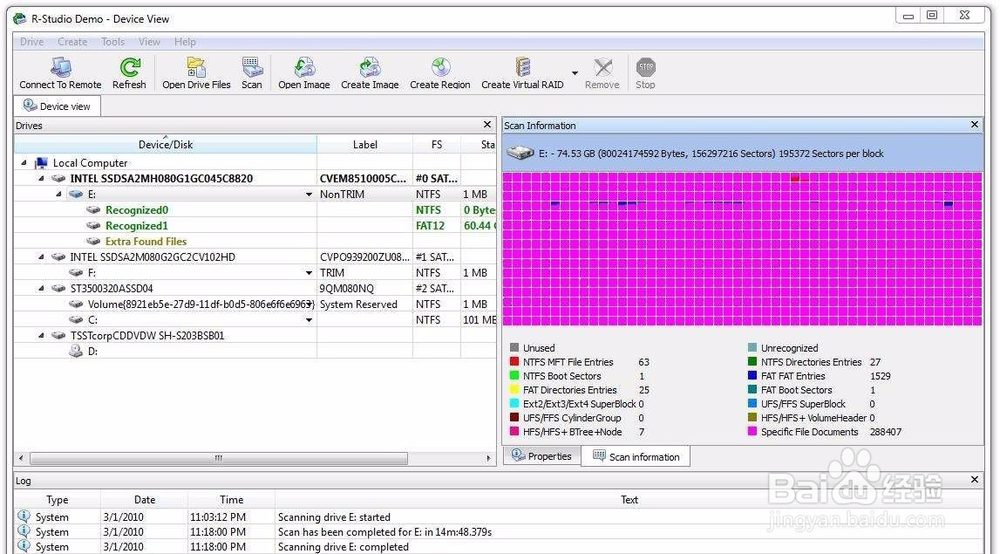The width and height of the screenshot is (1000, 554).
Task: Click the NTFS Boot Sectors green swatch
Action: point(514,375)
